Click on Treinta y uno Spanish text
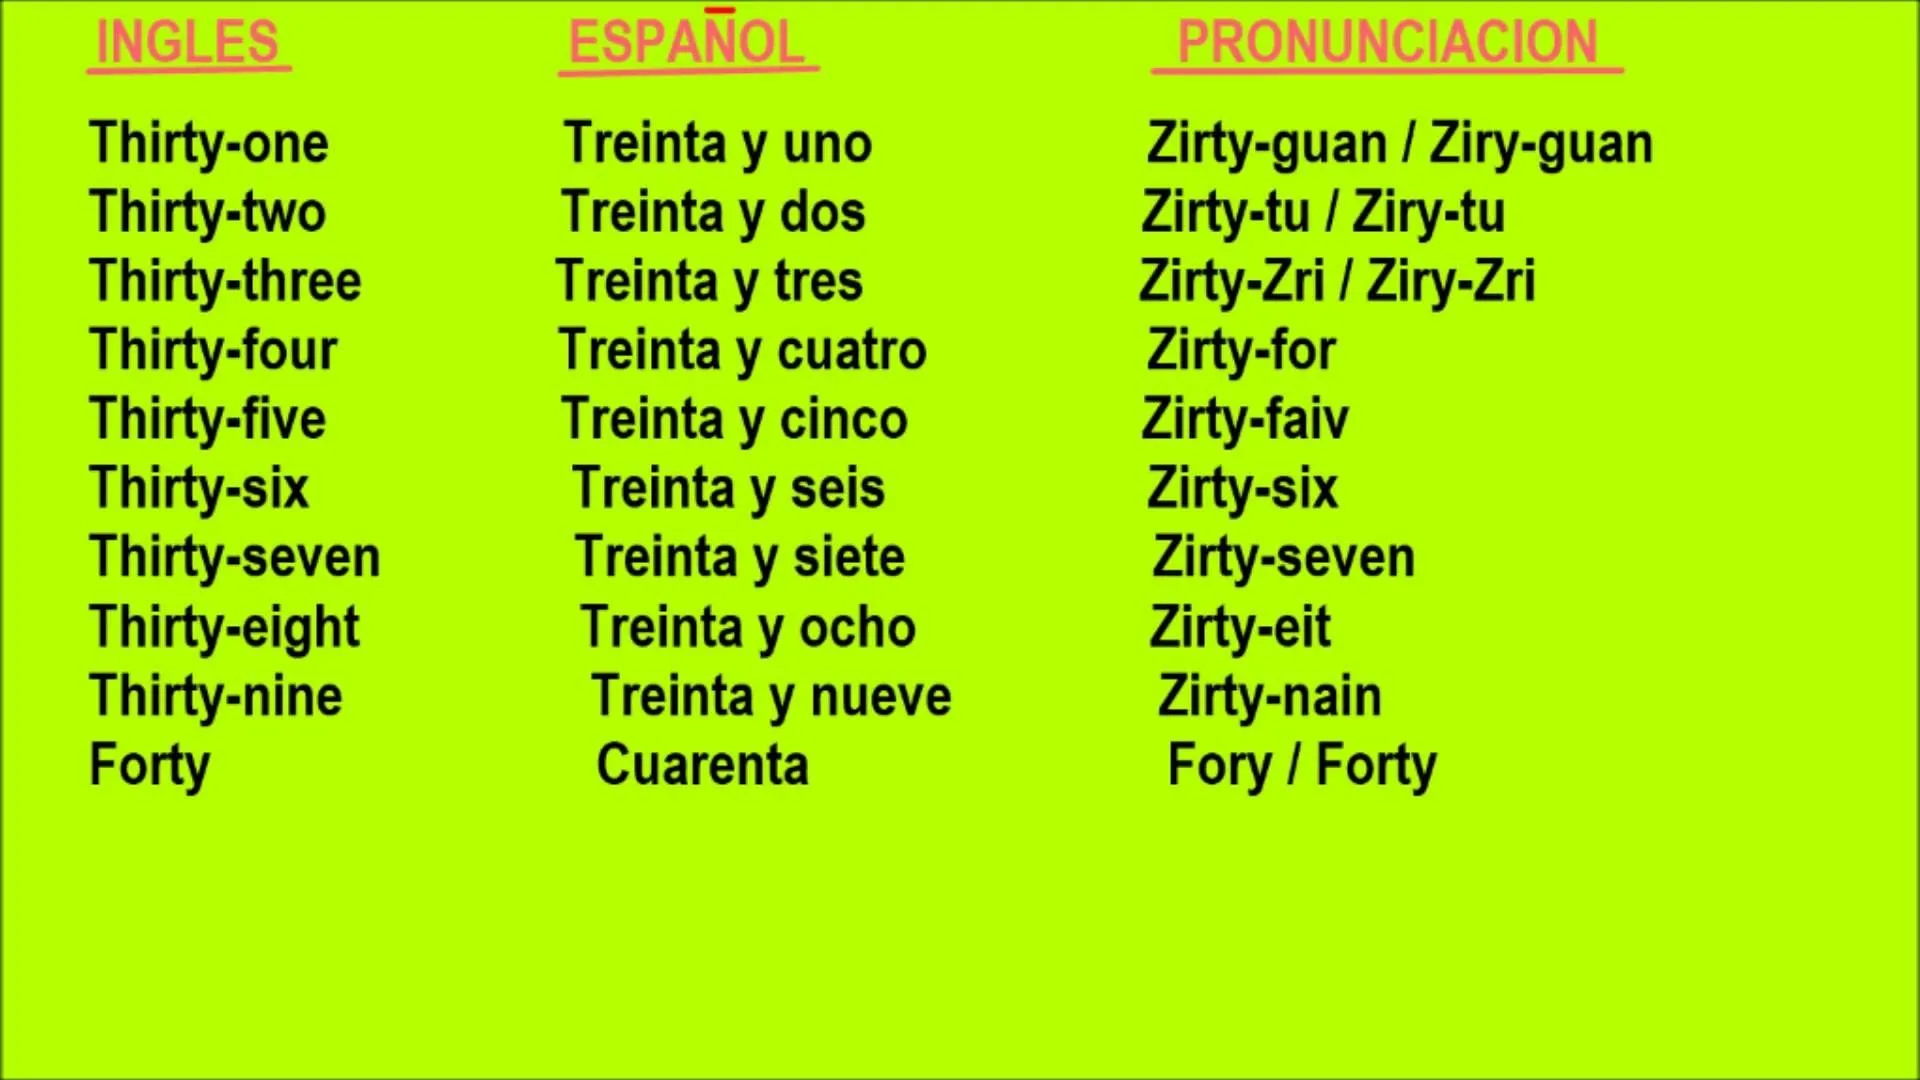The image size is (1920, 1080). (713, 142)
